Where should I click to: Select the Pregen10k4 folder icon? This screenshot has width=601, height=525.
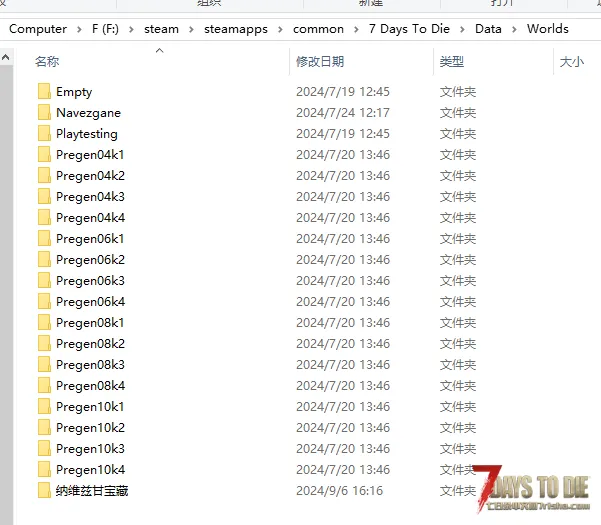point(44,469)
